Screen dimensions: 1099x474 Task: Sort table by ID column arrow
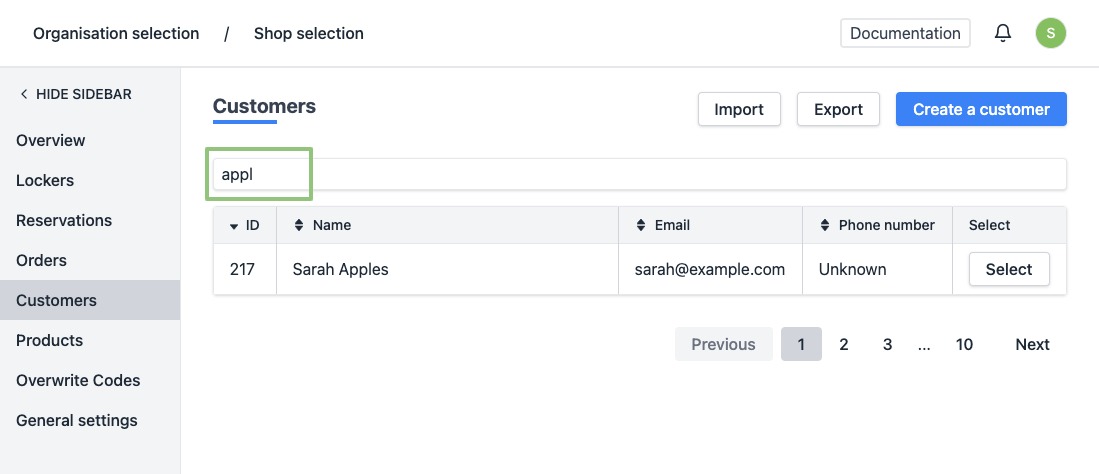coord(234,226)
